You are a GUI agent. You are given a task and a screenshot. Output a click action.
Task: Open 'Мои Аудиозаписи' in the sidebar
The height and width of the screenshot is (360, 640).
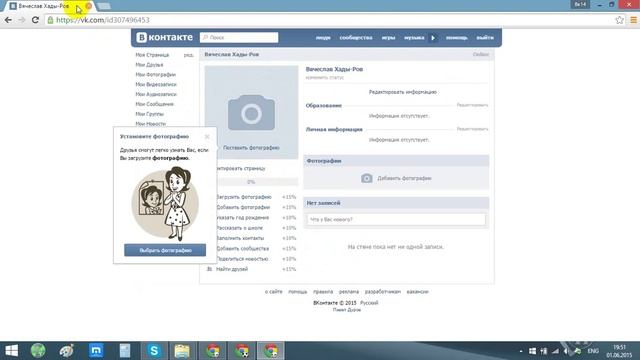[156, 94]
